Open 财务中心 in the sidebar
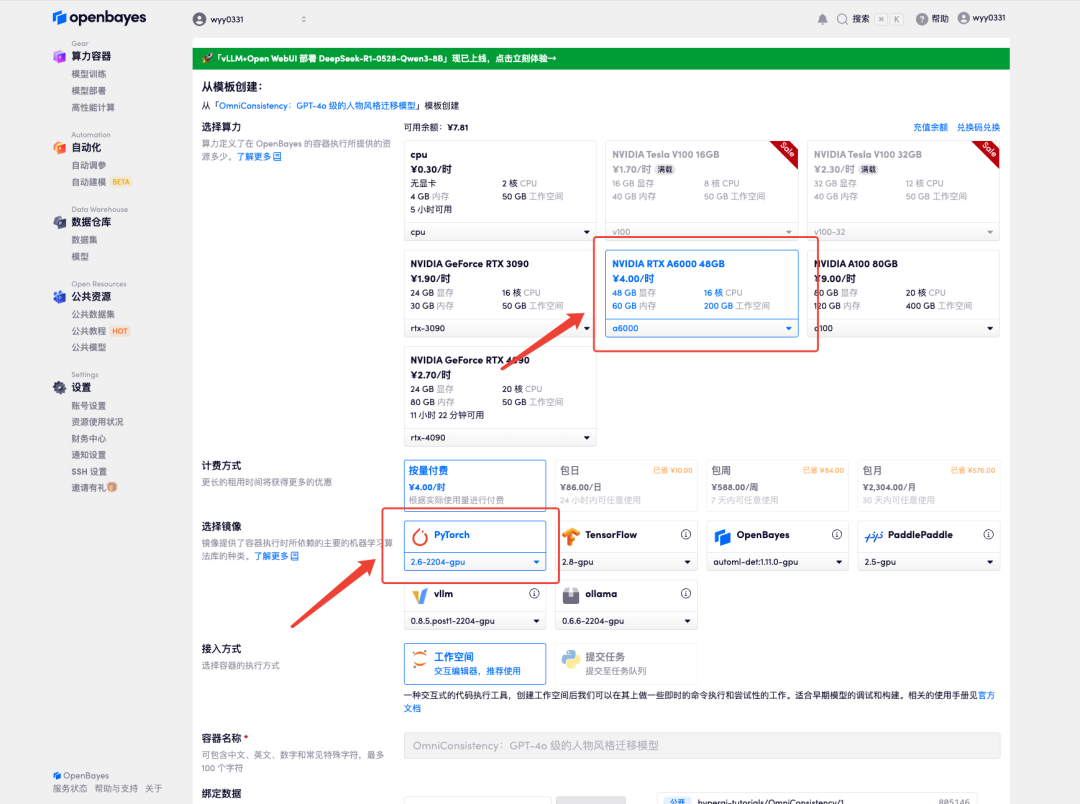Screen dimensions: 1080x804 89,438
